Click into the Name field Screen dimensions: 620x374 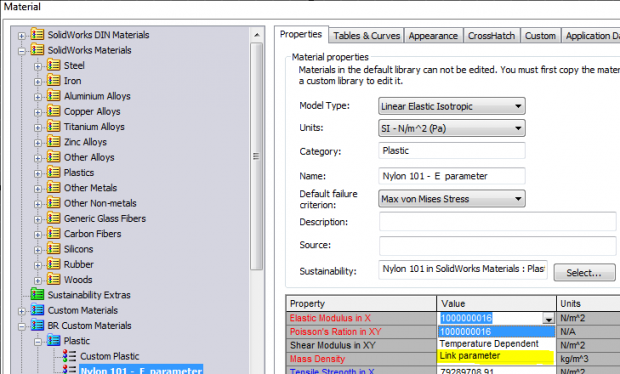(x=452, y=176)
